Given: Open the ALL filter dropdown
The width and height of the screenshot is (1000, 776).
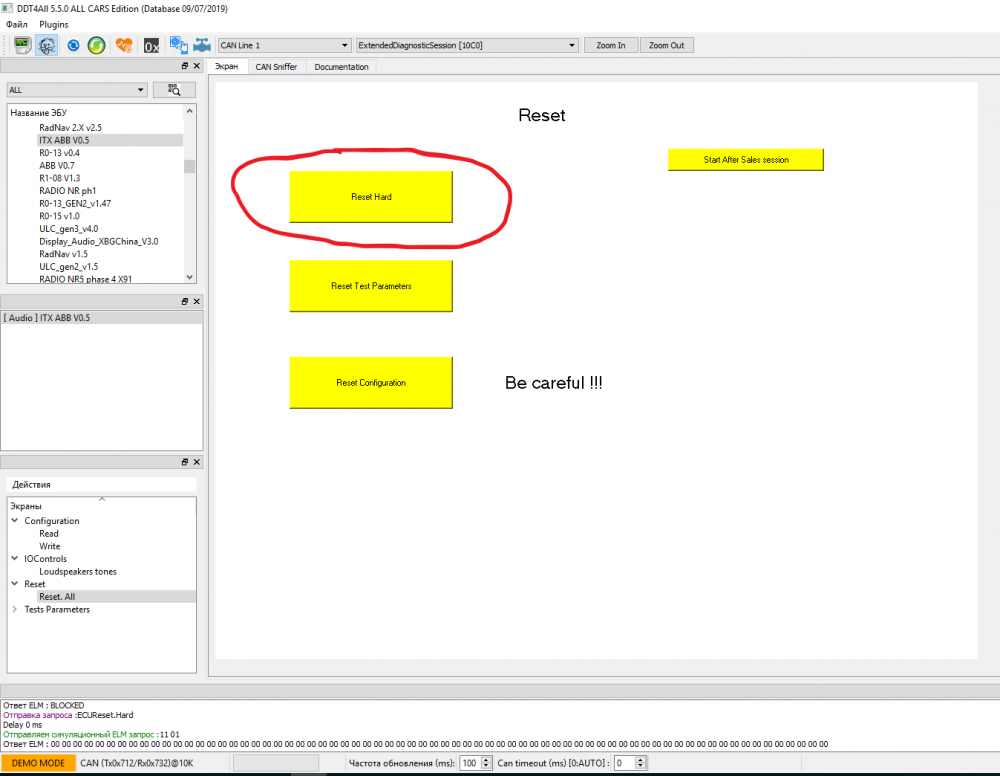Looking at the screenshot, I should [77, 90].
